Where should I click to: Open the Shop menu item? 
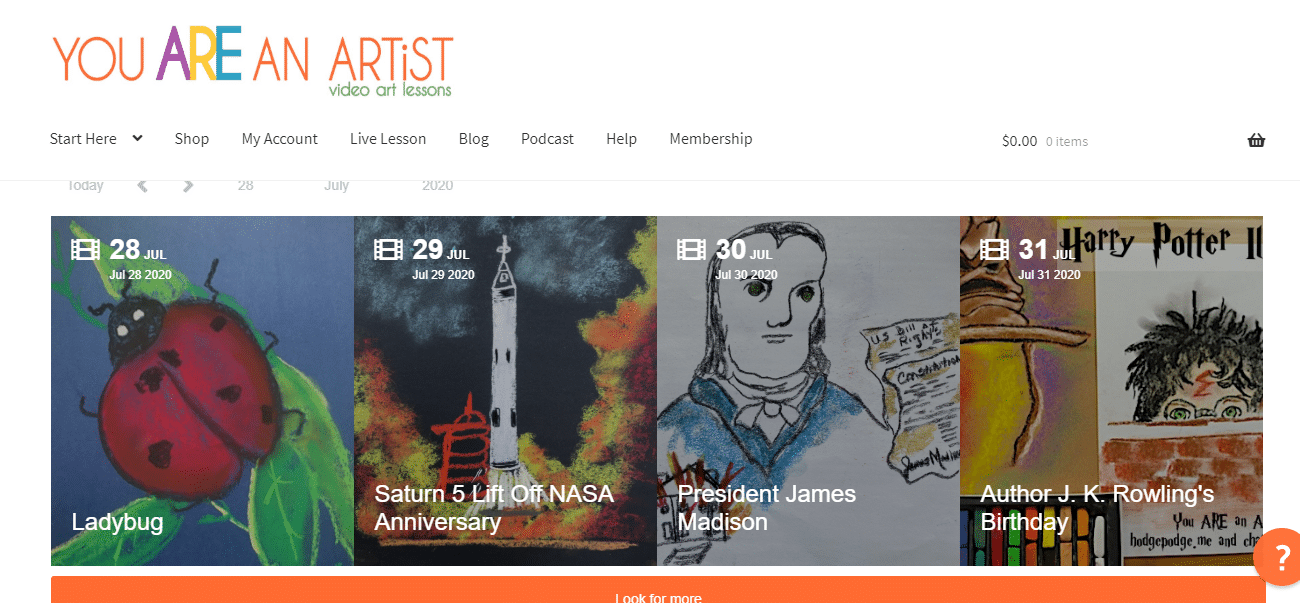(192, 139)
